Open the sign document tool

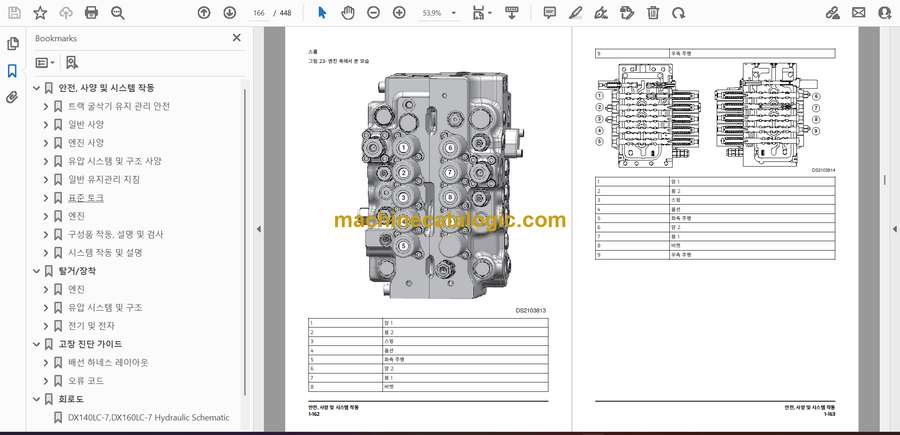pyautogui.click(x=602, y=13)
